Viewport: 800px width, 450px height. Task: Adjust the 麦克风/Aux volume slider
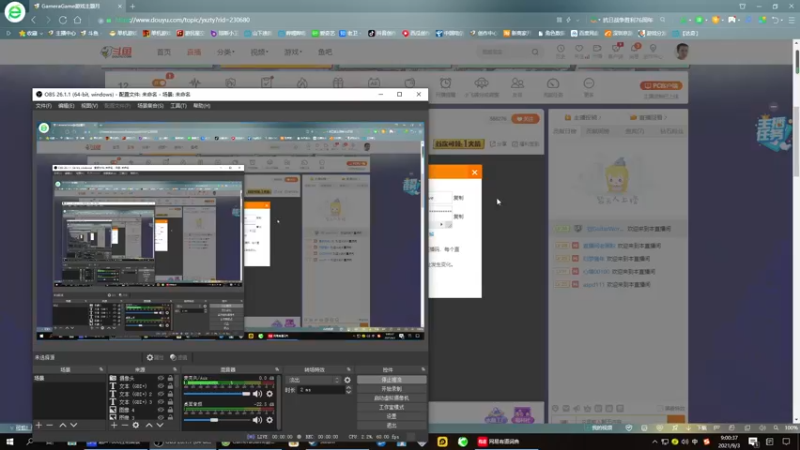click(x=217, y=394)
